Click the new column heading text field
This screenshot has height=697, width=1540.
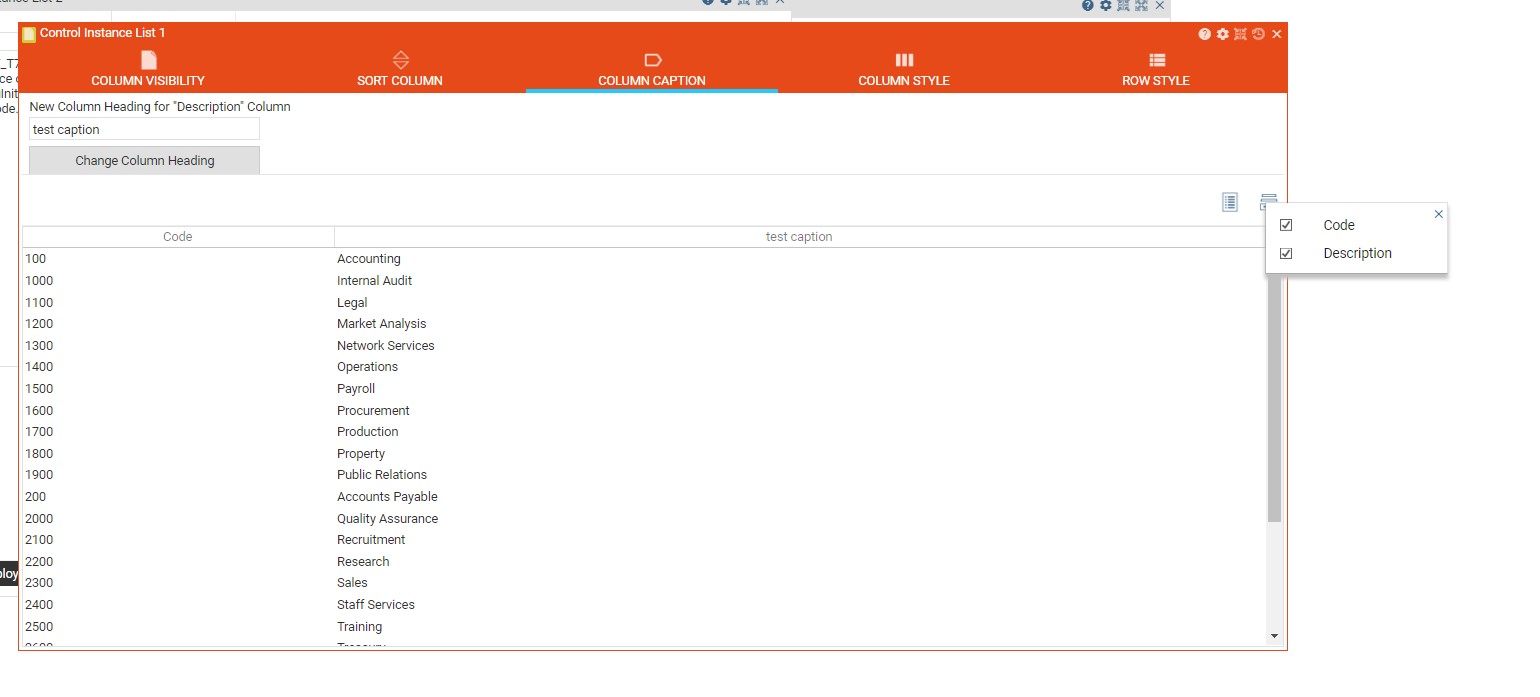coord(144,129)
